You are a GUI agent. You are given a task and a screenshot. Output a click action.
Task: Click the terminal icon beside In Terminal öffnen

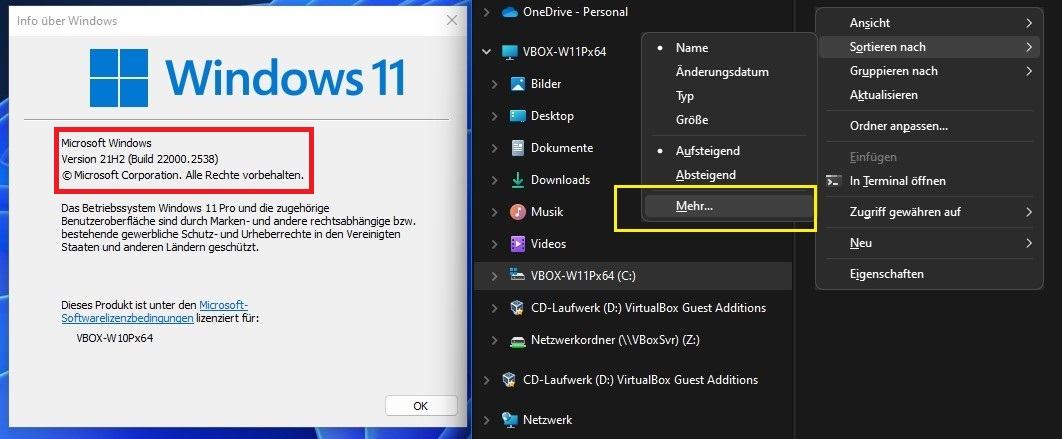(832, 181)
